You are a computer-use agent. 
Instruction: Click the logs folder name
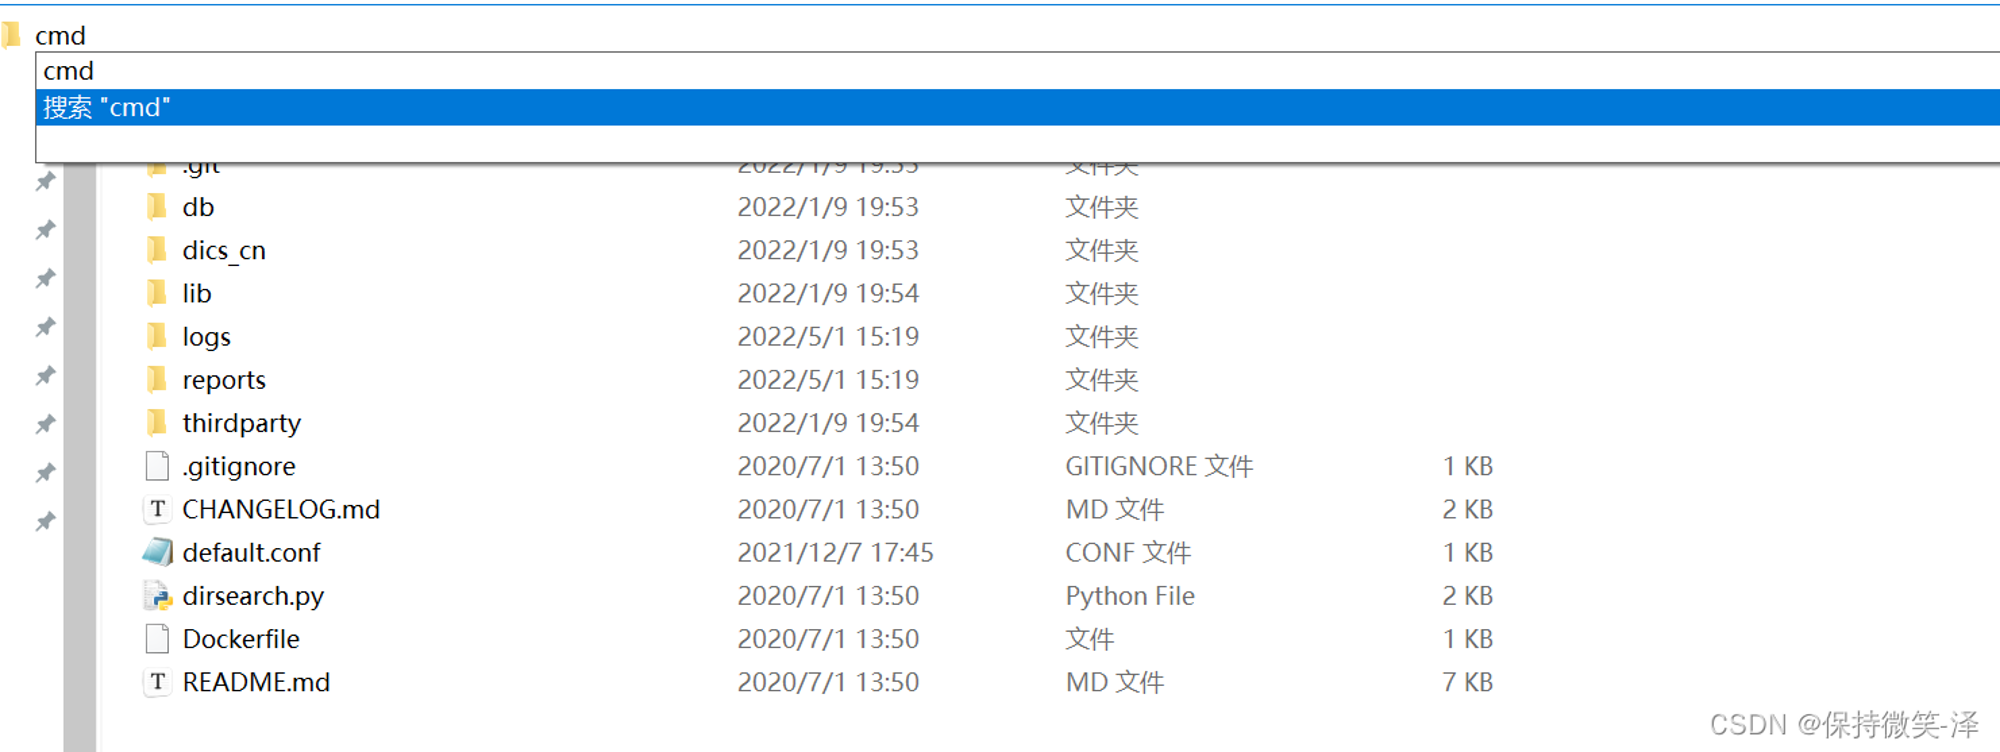pos(206,337)
